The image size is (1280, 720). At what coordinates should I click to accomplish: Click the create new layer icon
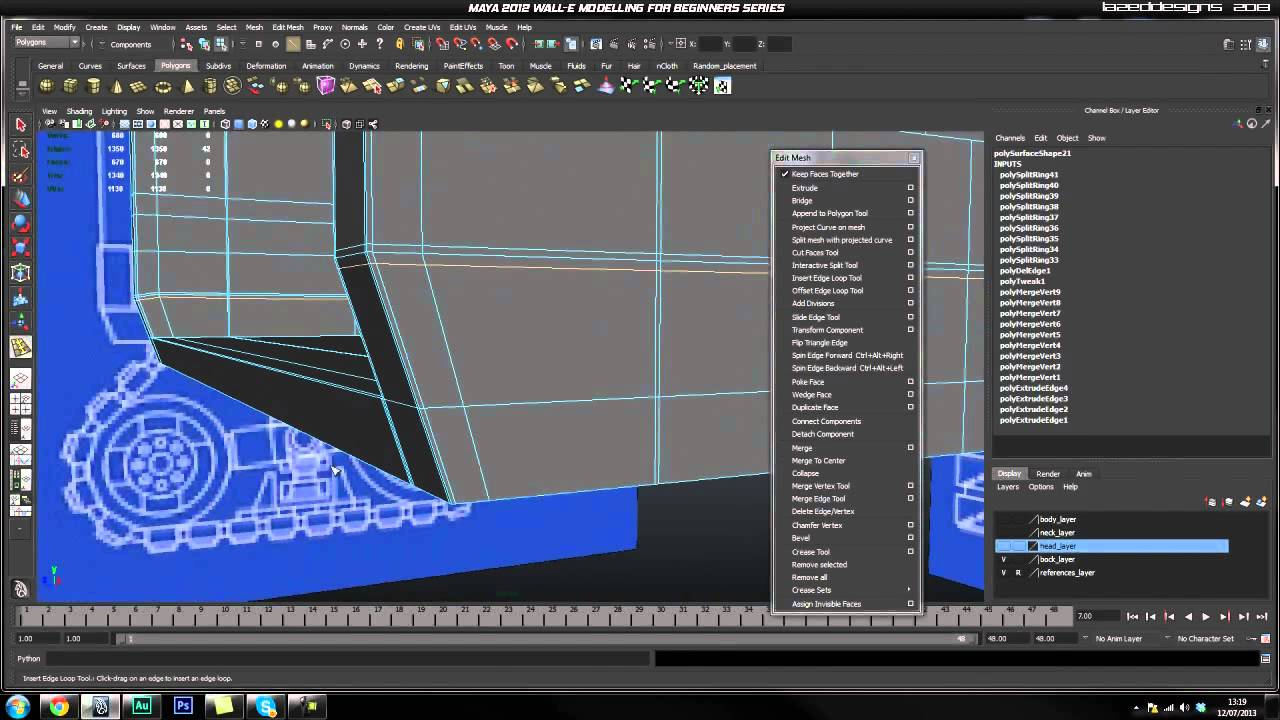[1246, 502]
